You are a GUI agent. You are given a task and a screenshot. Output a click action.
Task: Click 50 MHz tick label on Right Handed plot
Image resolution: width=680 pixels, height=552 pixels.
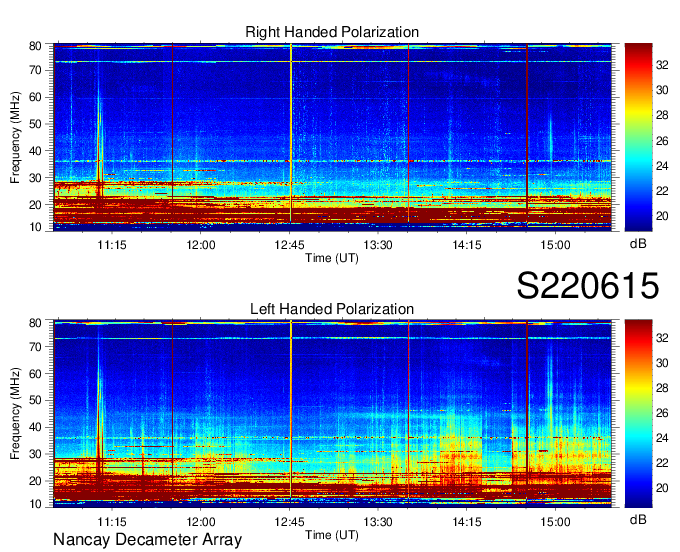tap(35, 124)
